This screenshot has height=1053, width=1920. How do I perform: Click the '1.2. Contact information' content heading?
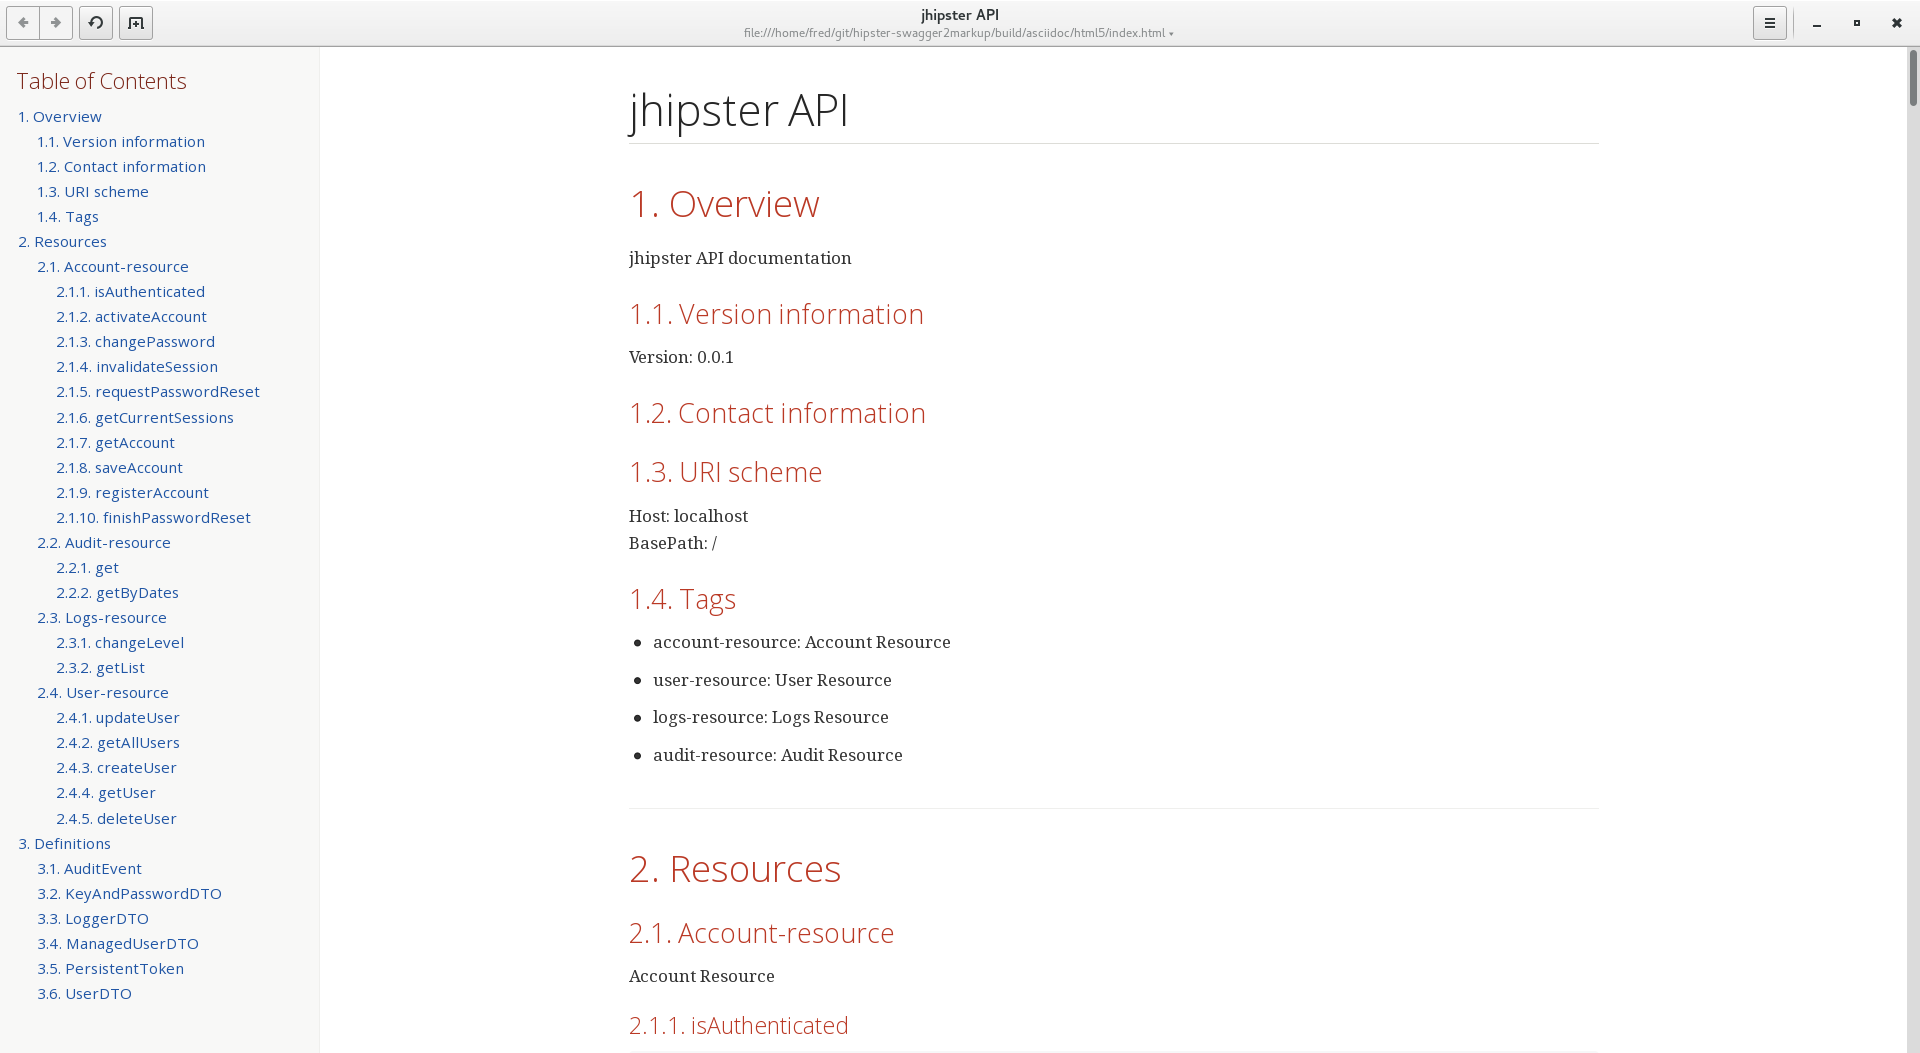(x=777, y=413)
